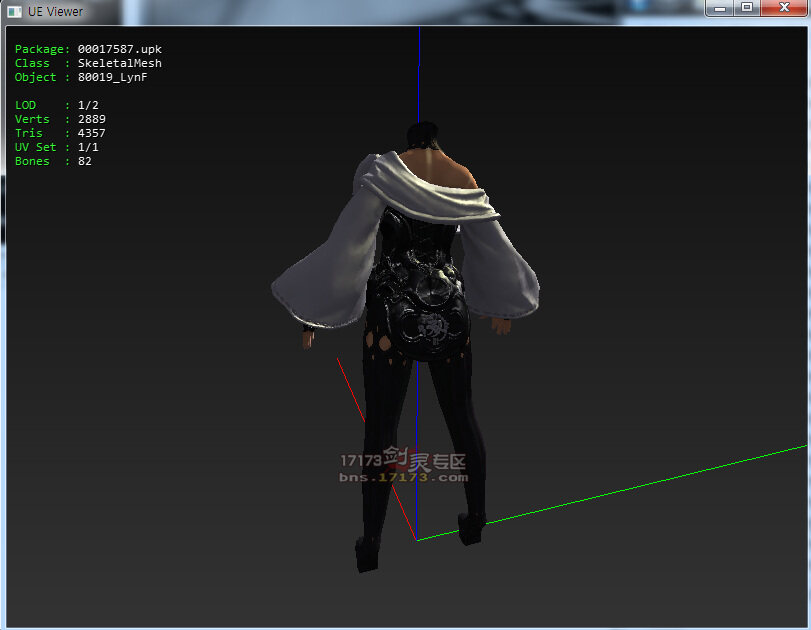
Task: Close the UE Viewer window
Action: tap(784, 8)
